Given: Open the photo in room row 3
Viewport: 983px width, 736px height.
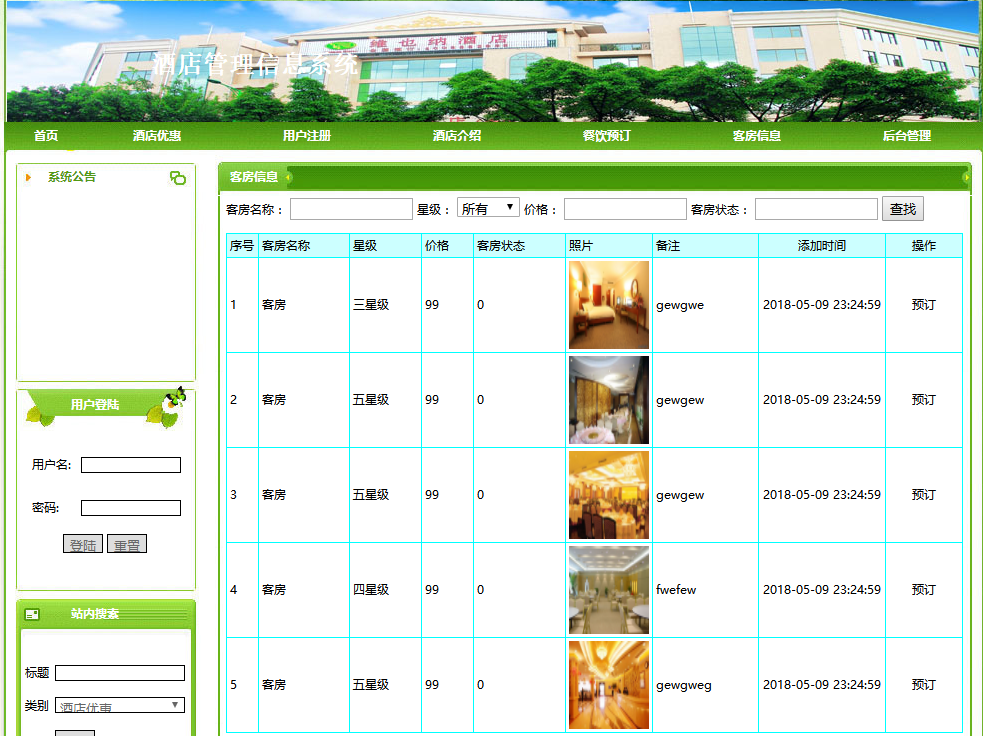Looking at the screenshot, I should pyautogui.click(x=609, y=495).
